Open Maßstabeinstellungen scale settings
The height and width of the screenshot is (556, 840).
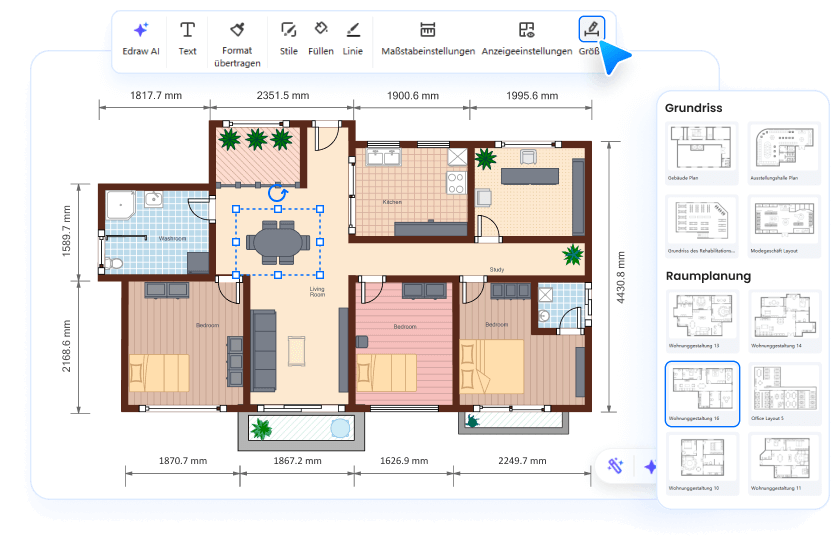(x=428, y=36)
